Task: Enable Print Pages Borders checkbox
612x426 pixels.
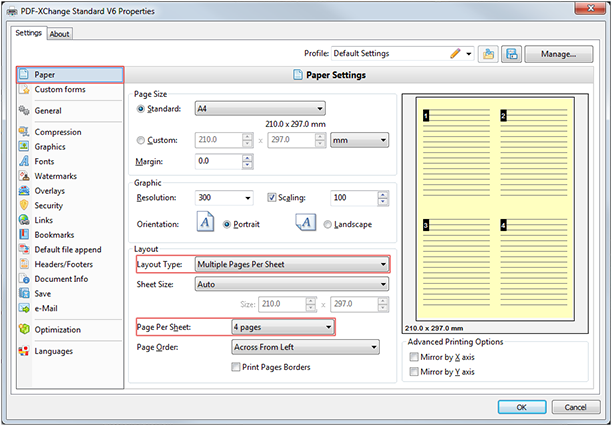Action: tap(236, 367)
